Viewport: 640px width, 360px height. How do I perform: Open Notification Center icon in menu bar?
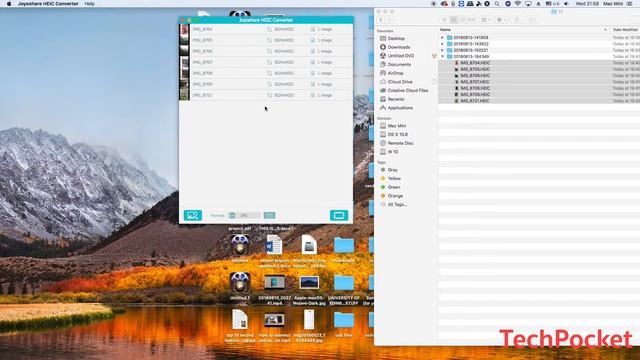point(629,4)
